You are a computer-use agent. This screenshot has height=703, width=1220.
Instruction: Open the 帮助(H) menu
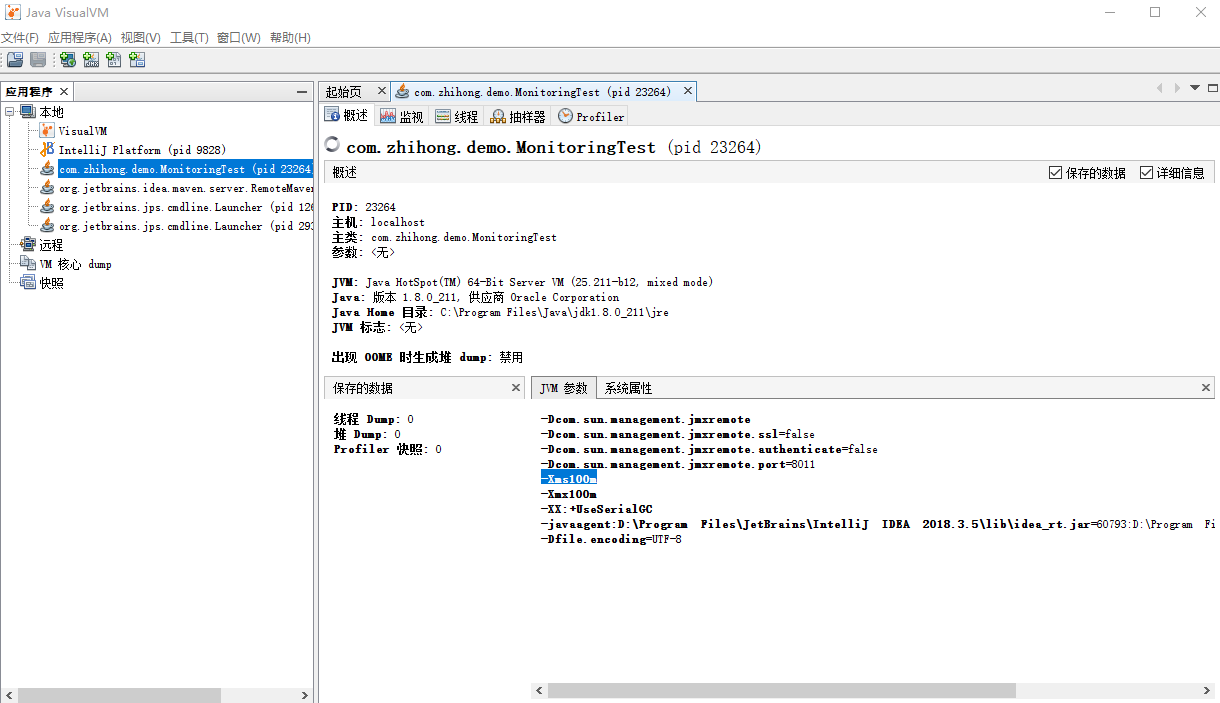pyautogui.click(x=290, y=38)
